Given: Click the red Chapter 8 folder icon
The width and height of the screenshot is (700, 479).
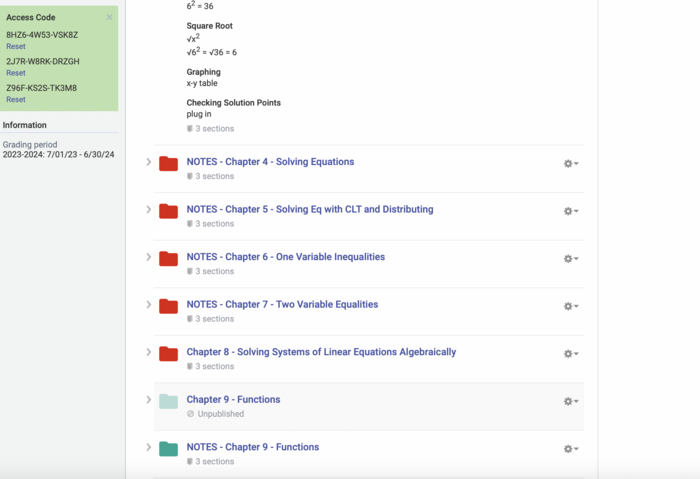Looking at the screenshot, I should click(168, 354).
